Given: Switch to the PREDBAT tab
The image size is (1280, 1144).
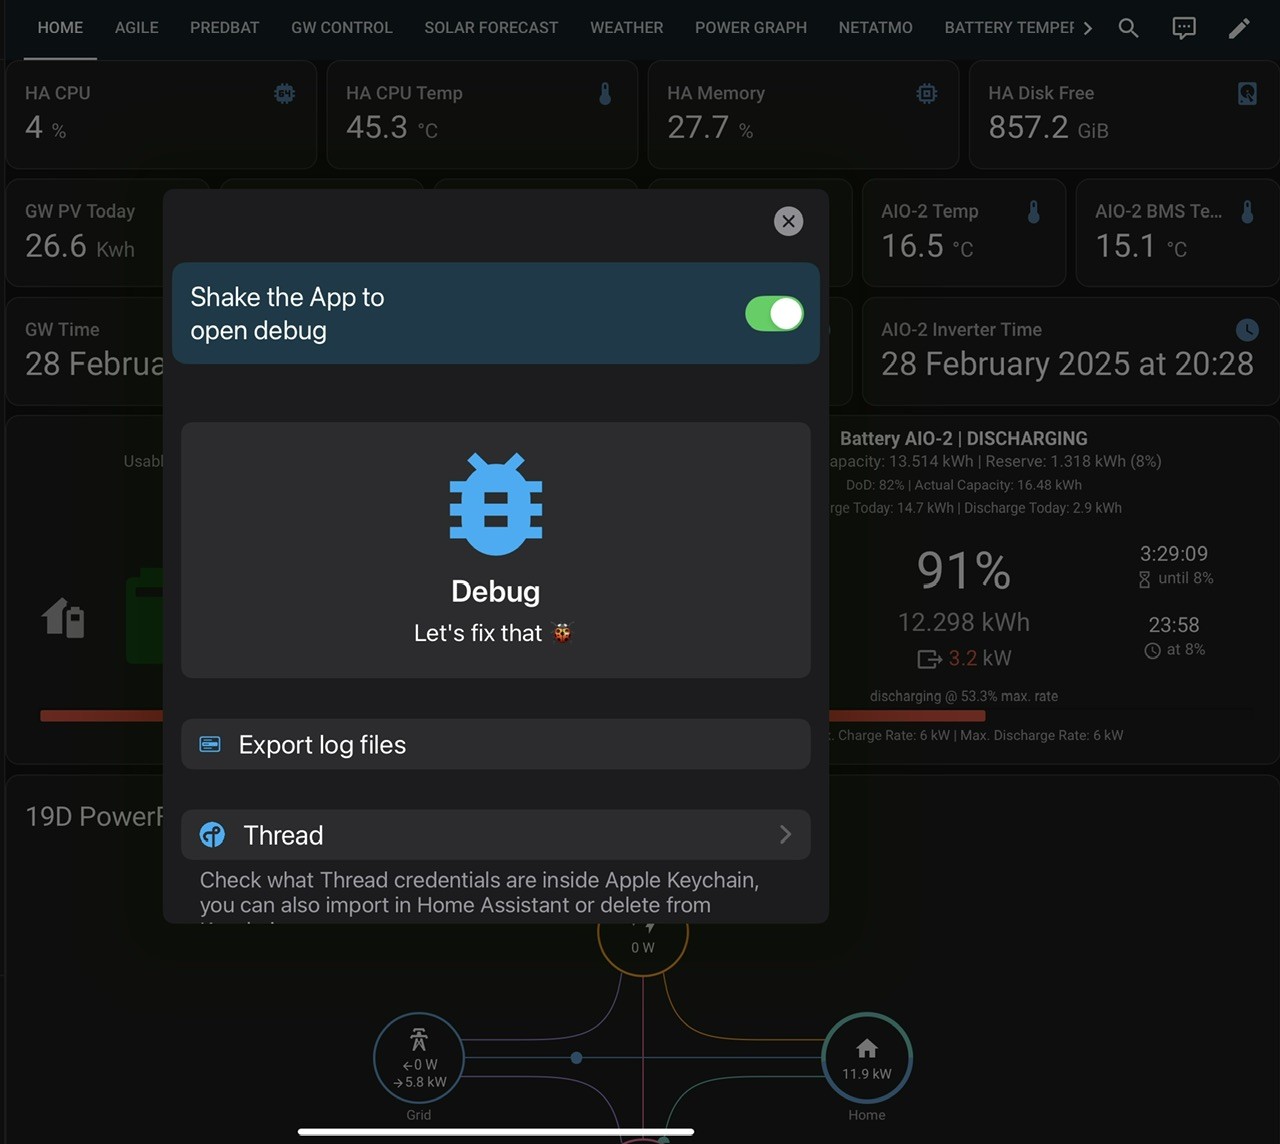Looking at the screenshot, I should tap(224, 28).
